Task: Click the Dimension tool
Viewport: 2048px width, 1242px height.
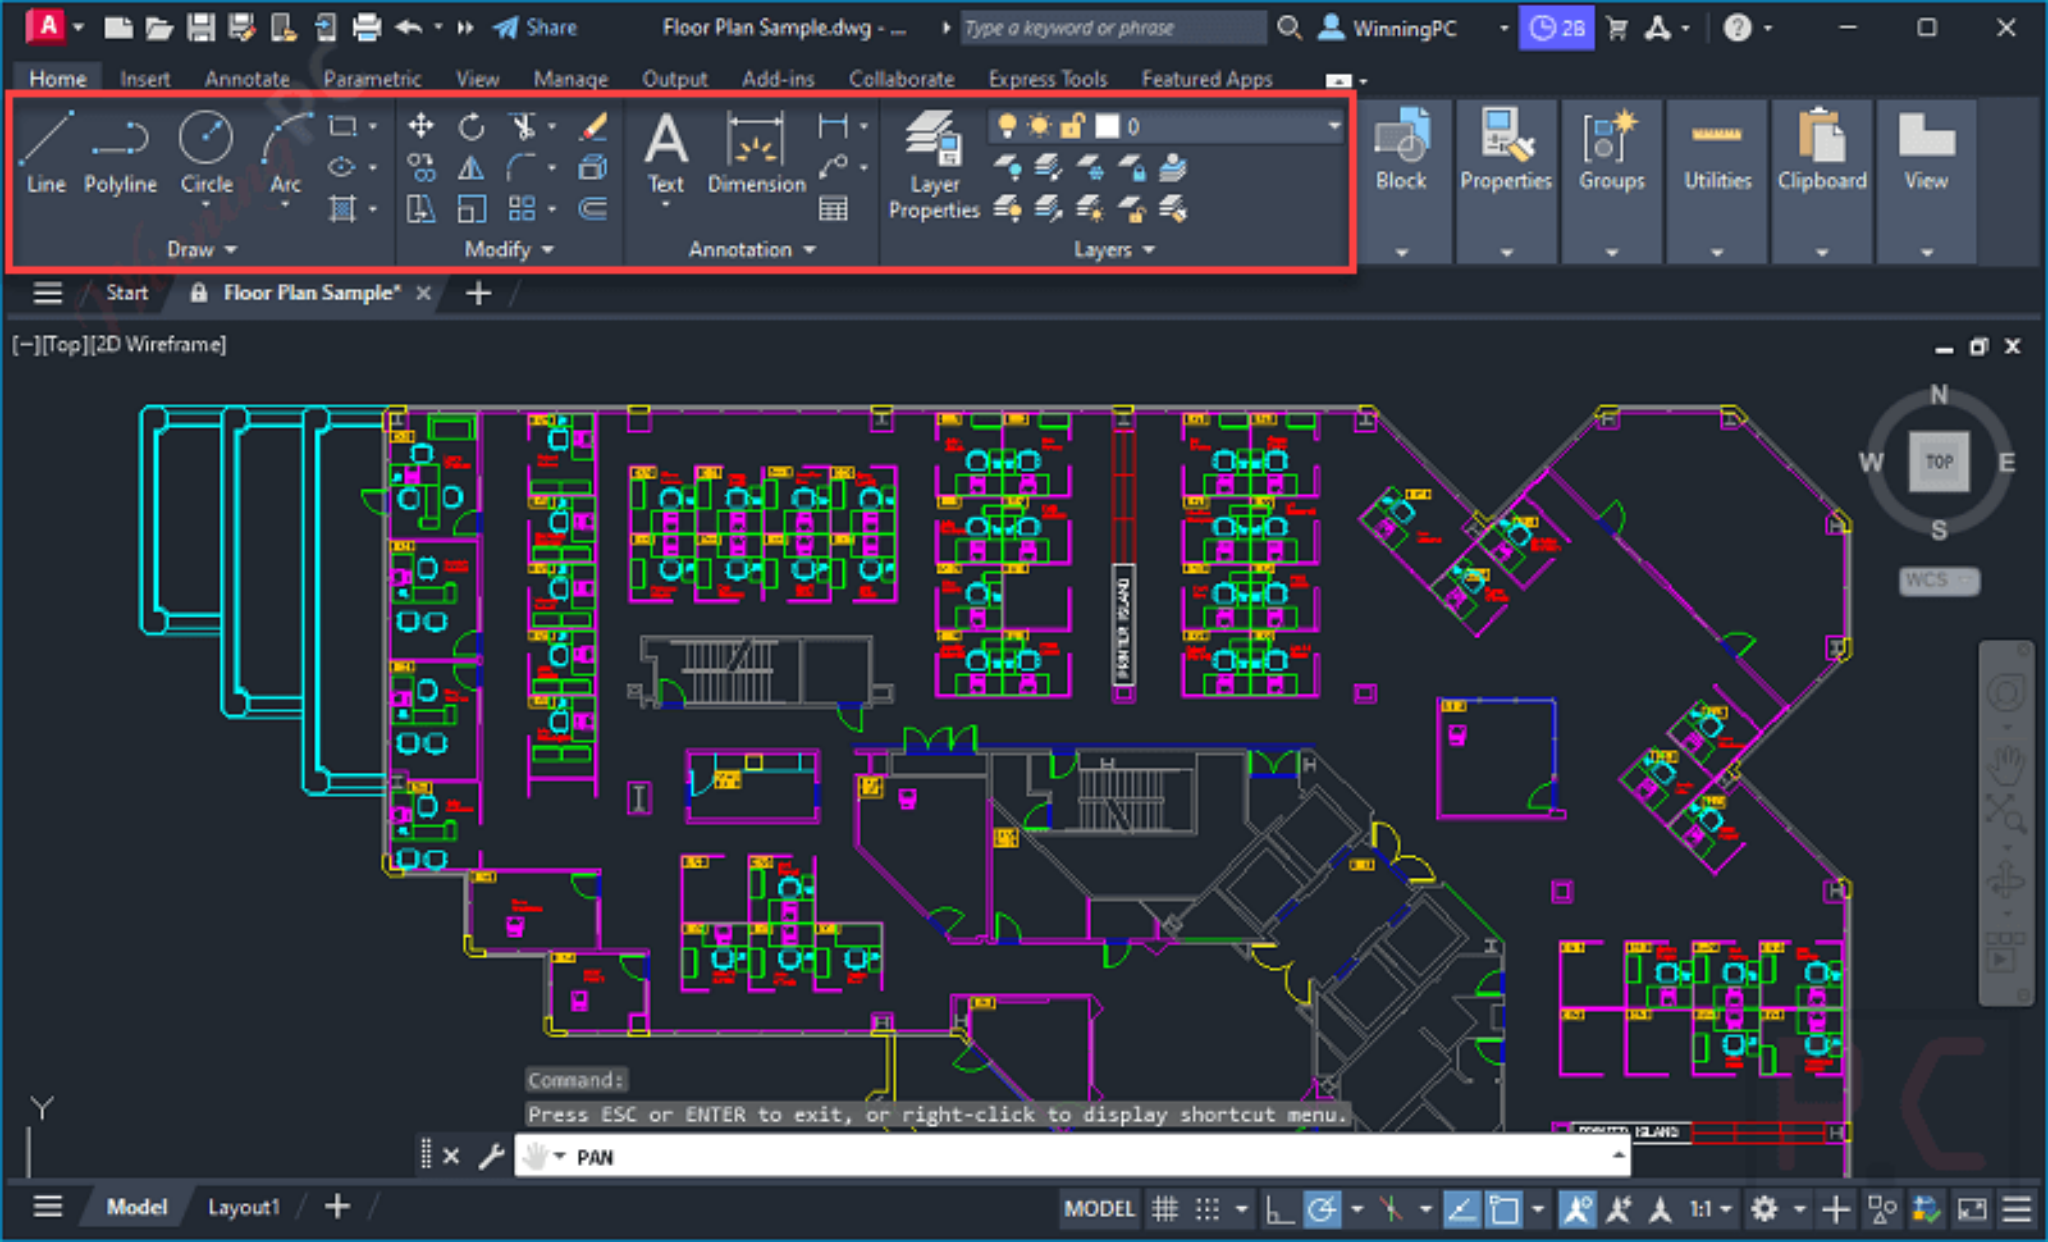Action: (756, 150)
